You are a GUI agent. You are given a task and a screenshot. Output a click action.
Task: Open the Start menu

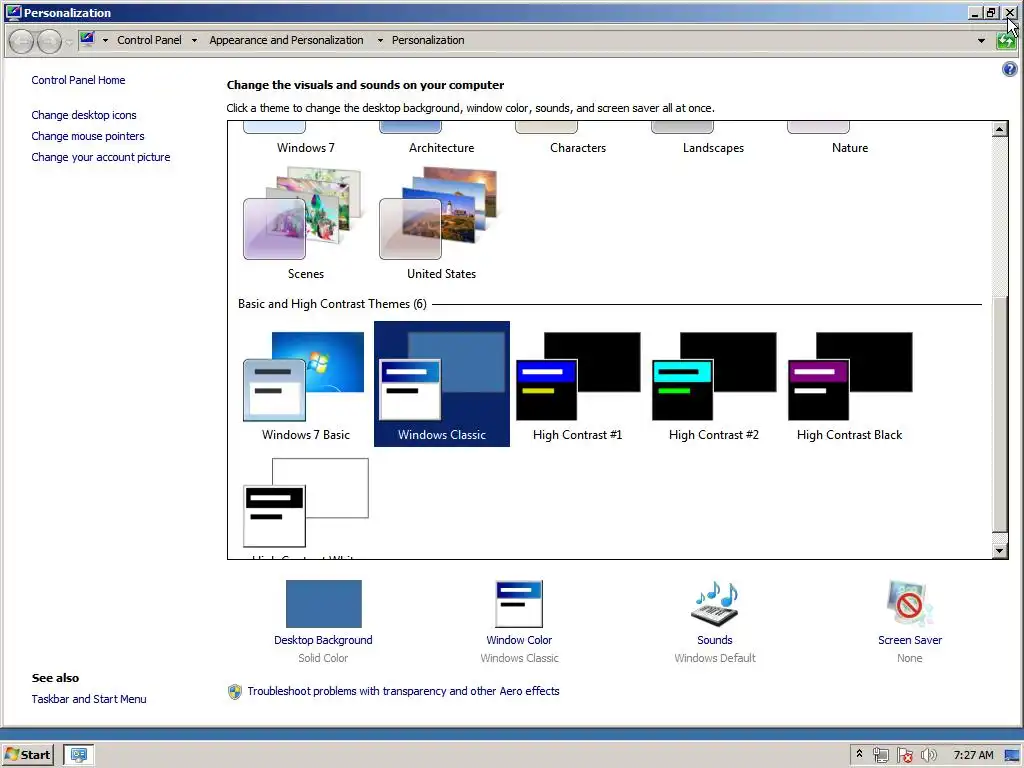point(27,755)
